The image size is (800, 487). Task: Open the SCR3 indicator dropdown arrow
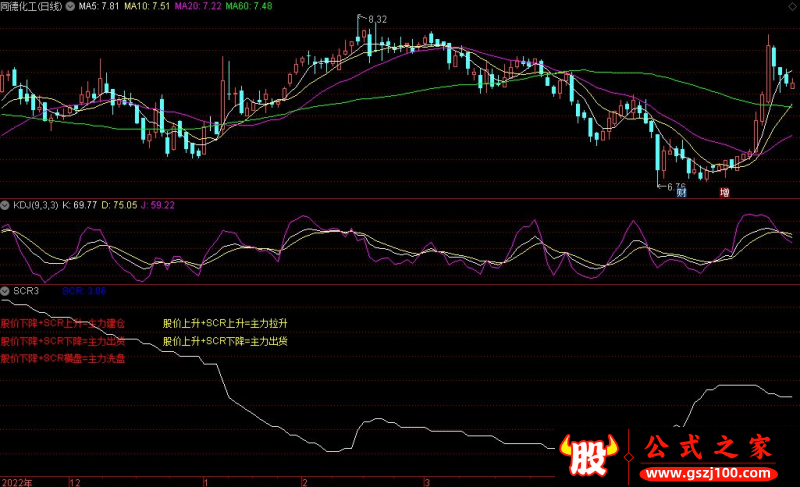7,291
